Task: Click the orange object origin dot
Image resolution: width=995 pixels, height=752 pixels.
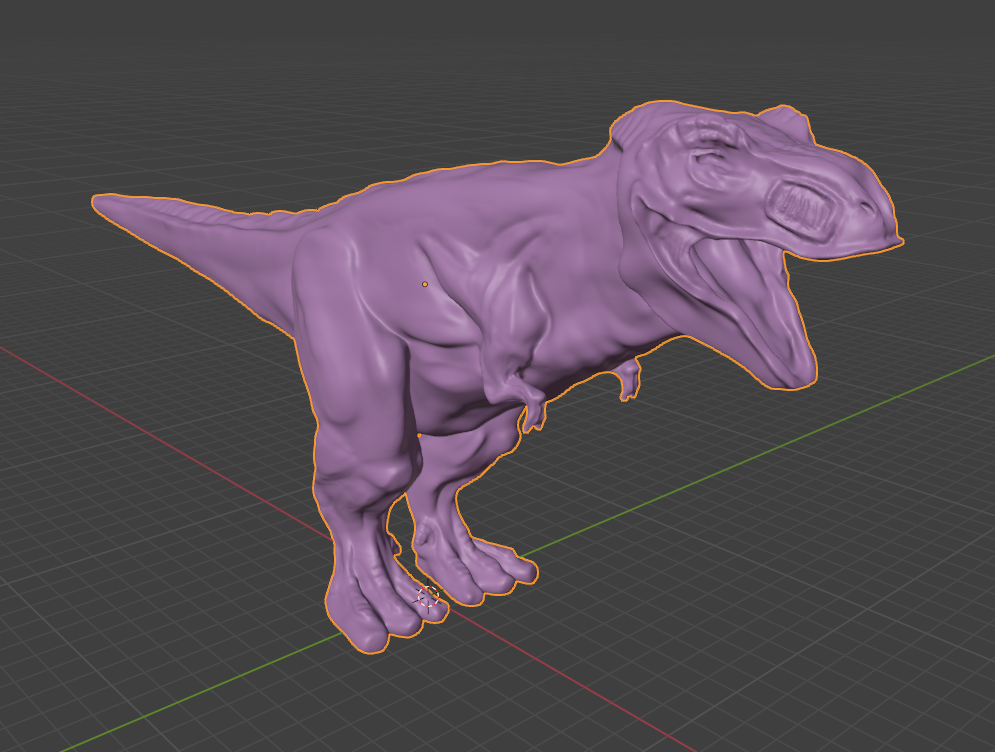Action: point(425,284)
